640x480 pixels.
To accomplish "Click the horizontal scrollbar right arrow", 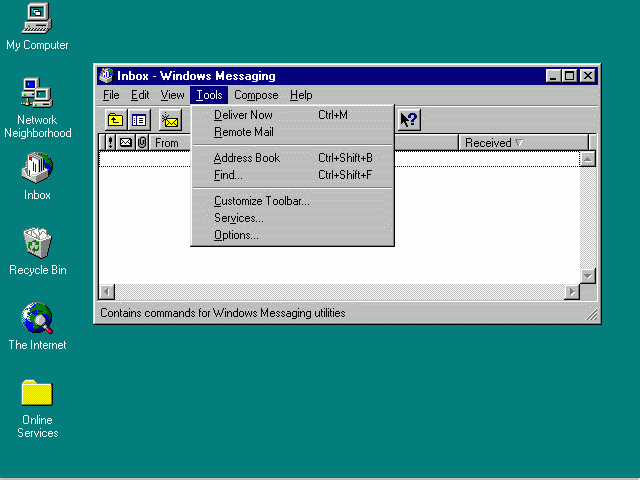I will click(x=572, y=292).
